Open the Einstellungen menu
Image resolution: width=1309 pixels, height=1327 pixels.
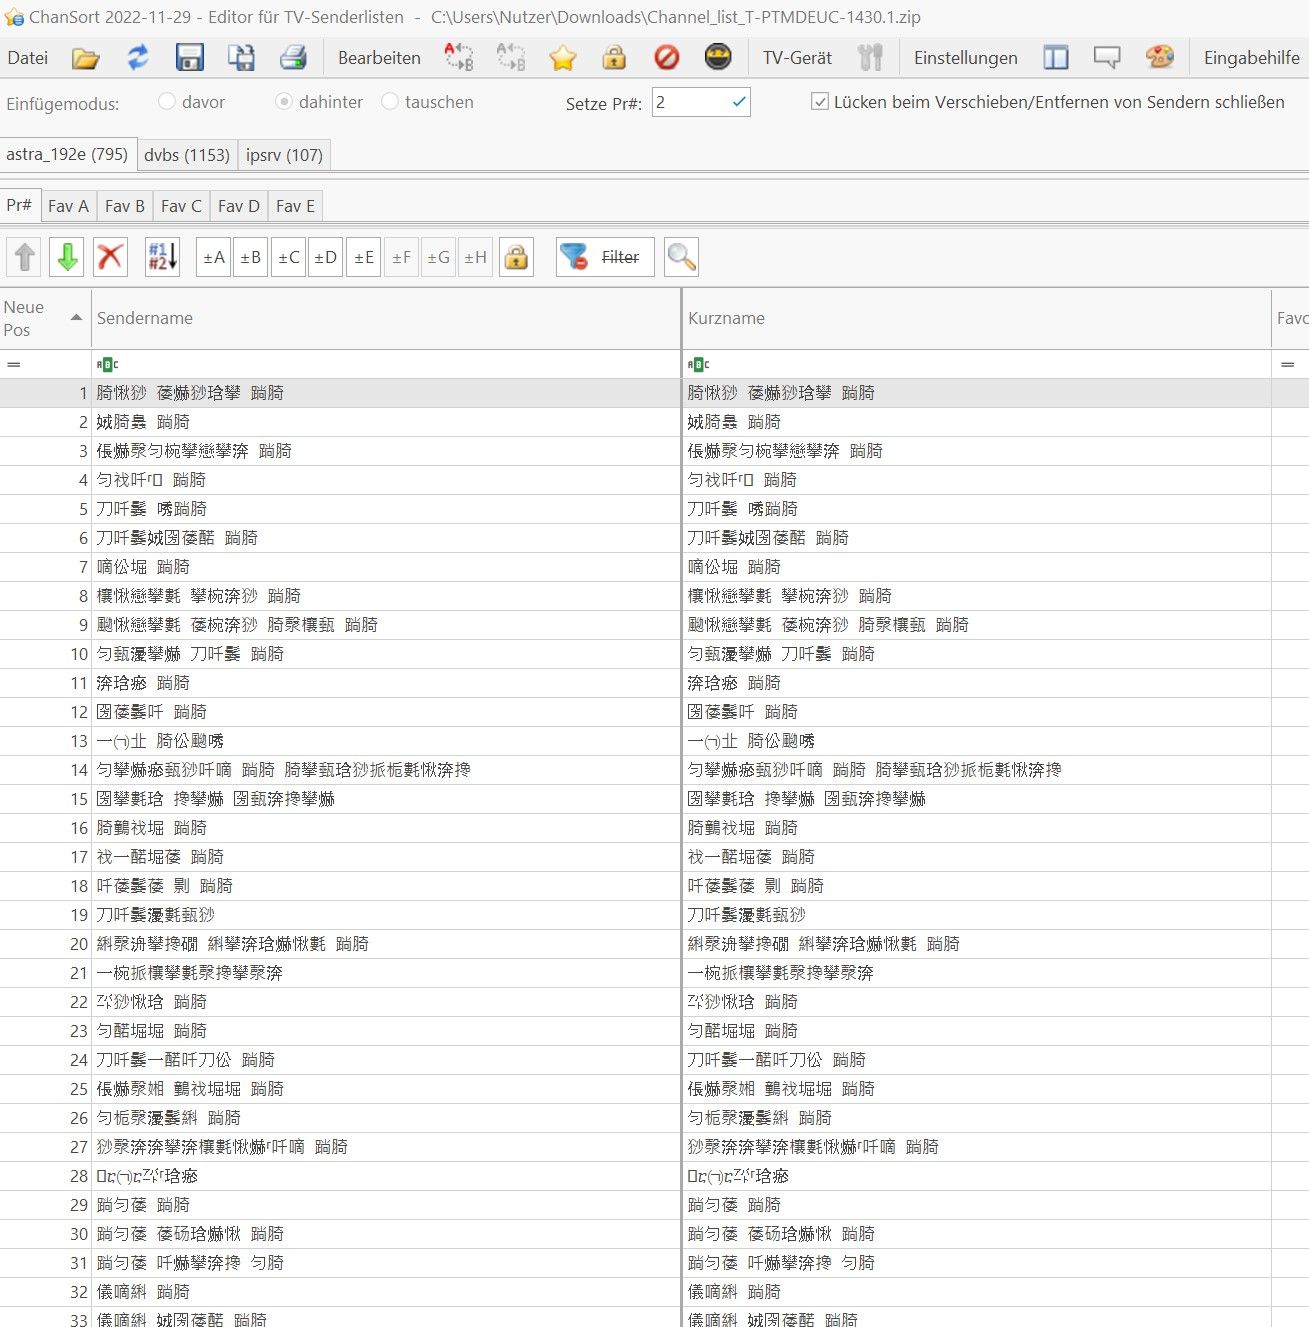[x=966, y=58]
